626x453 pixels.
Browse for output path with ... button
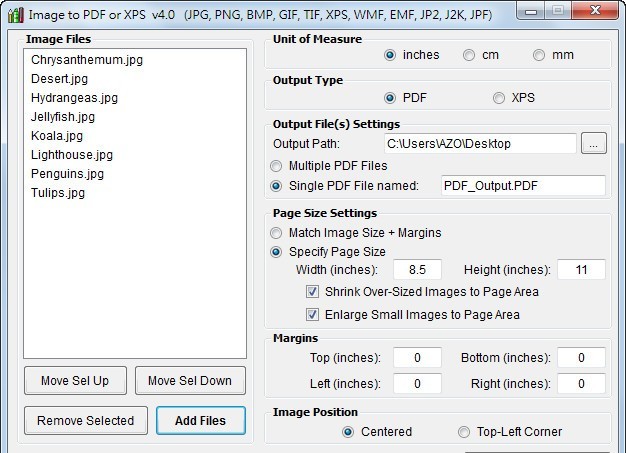[593, 144]
